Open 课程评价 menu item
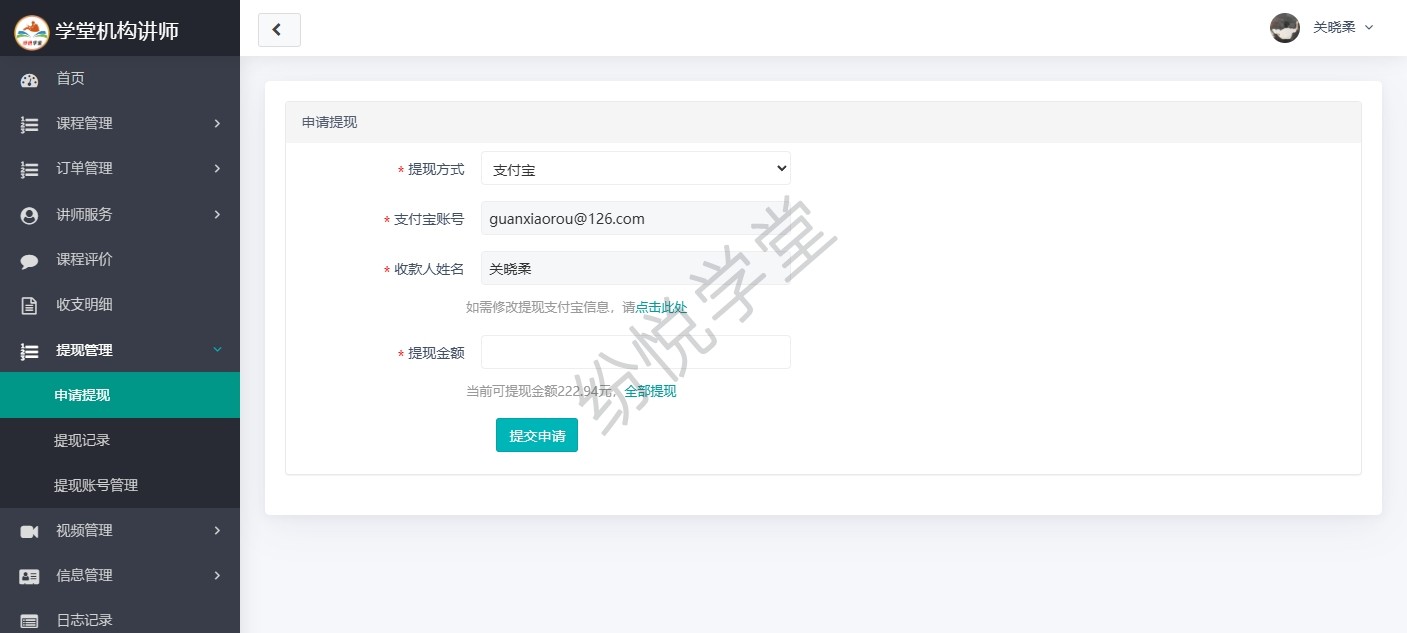The height and width of the screenshot is (633, 1407). click(120, 259)
